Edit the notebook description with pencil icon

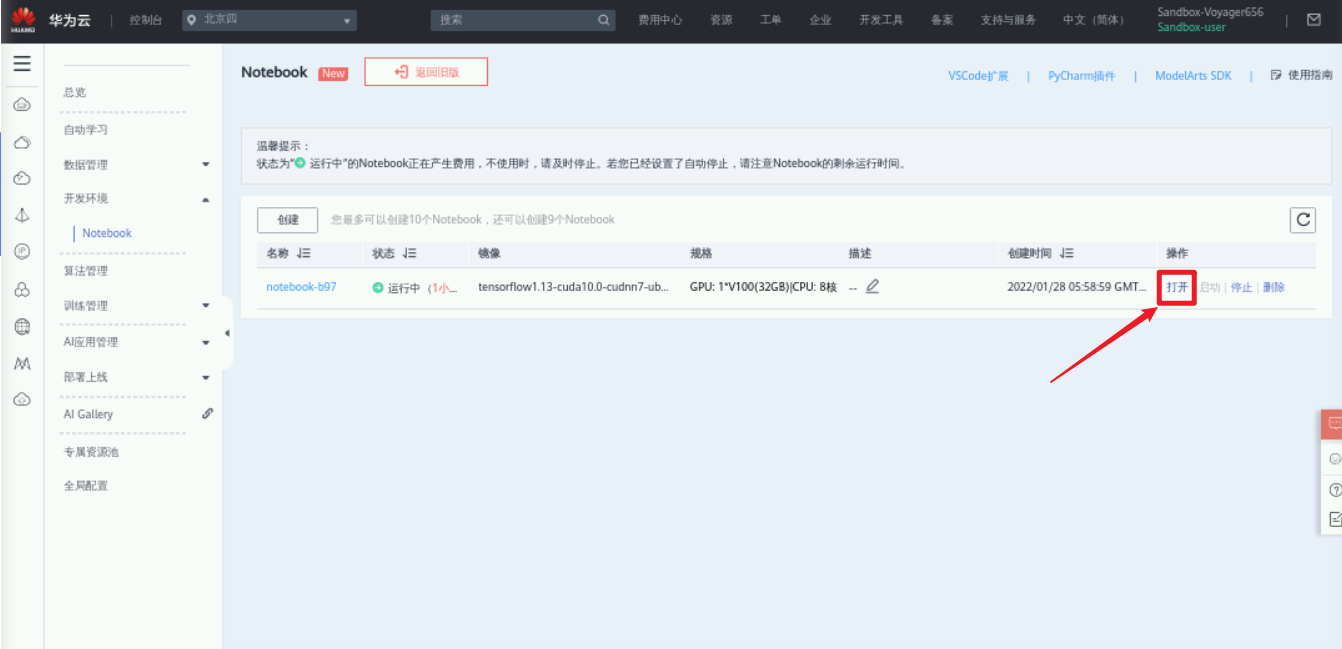pyautogui.click(x=872, y=287)
